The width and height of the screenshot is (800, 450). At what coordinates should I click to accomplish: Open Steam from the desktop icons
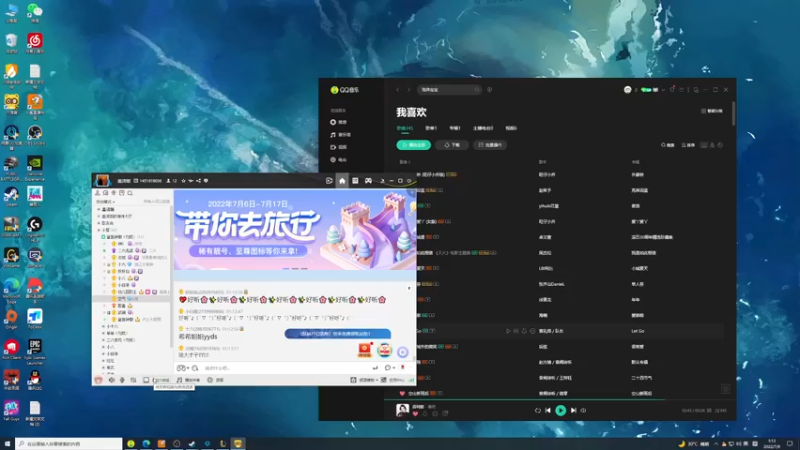[x=11, y=197]
